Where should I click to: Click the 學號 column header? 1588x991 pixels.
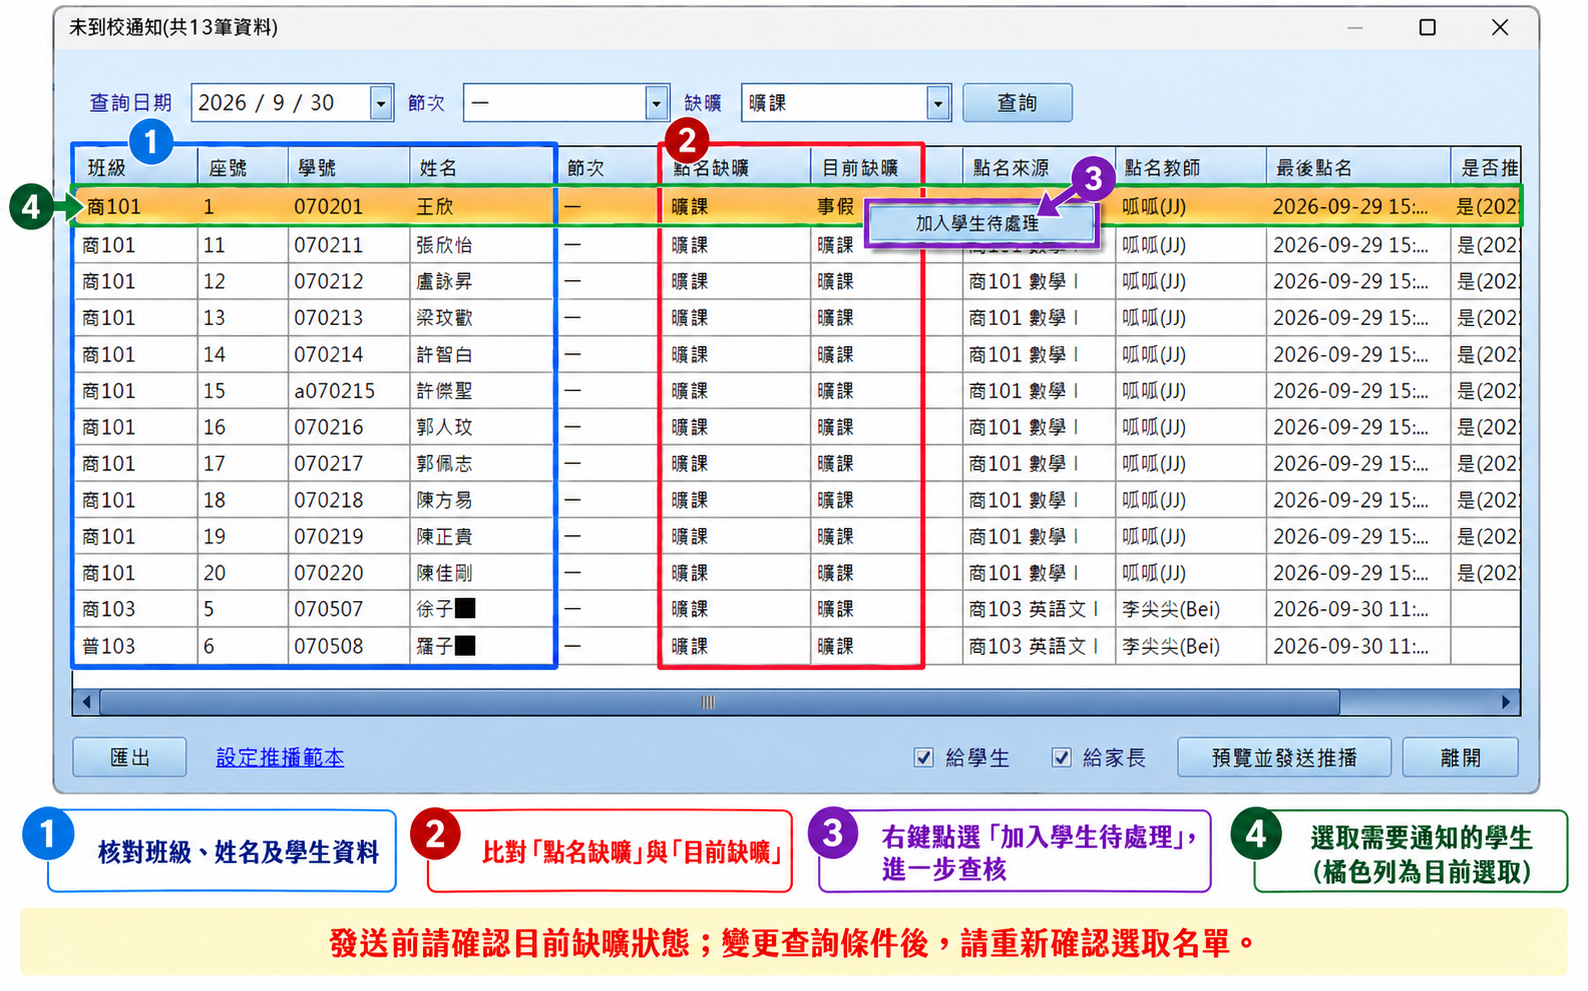pos(349,168)
